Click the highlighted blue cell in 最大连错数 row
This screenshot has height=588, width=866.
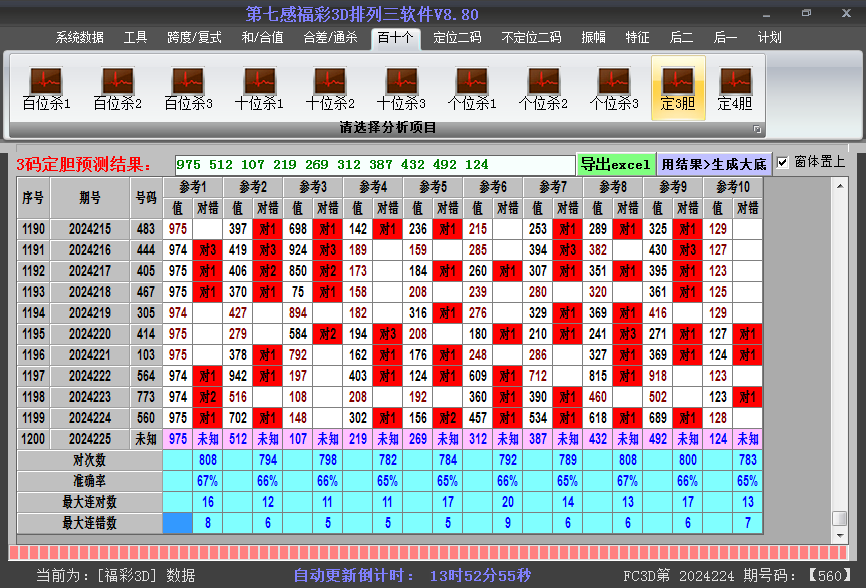[x=177, y=523]
